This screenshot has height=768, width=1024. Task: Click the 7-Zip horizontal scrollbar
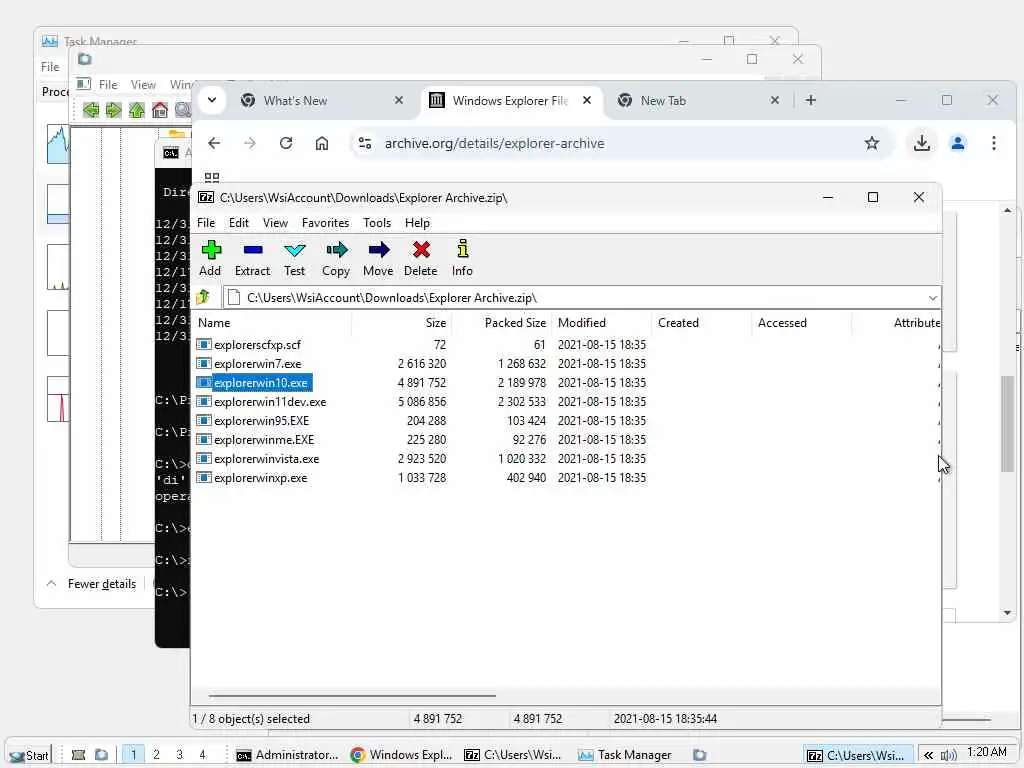351,696
